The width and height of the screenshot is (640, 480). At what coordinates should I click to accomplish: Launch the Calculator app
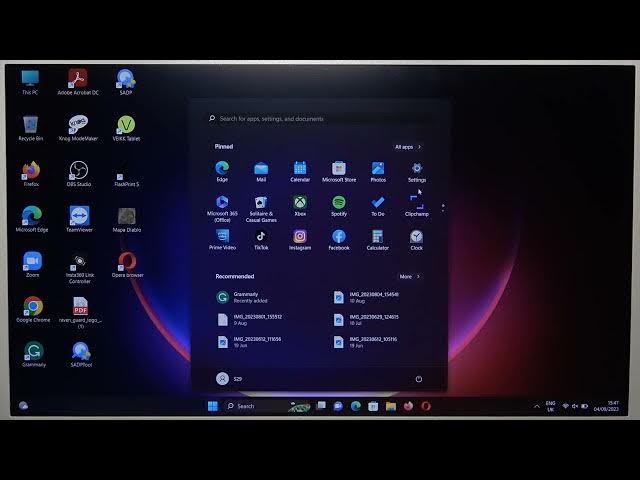tap(378, 240)
